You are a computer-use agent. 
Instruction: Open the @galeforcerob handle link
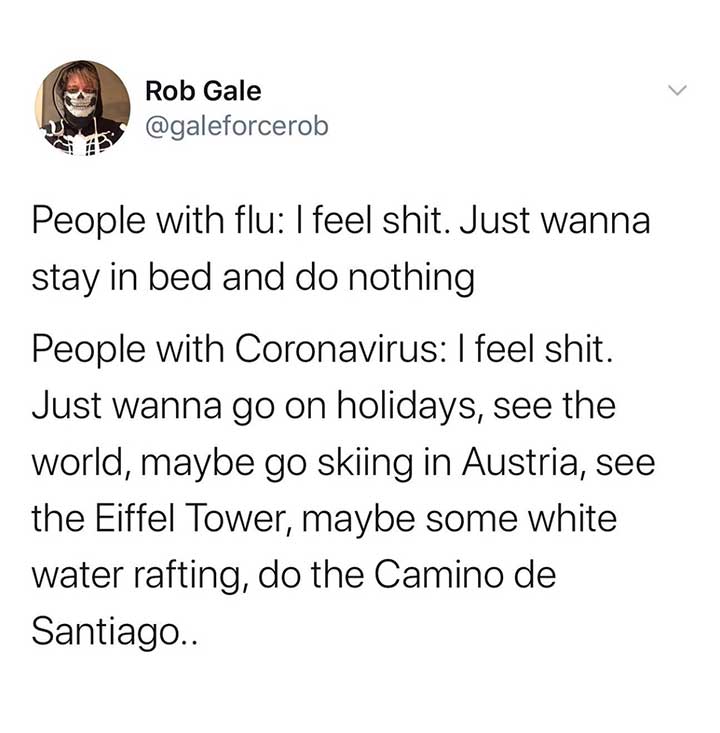(x=237, y=127)
